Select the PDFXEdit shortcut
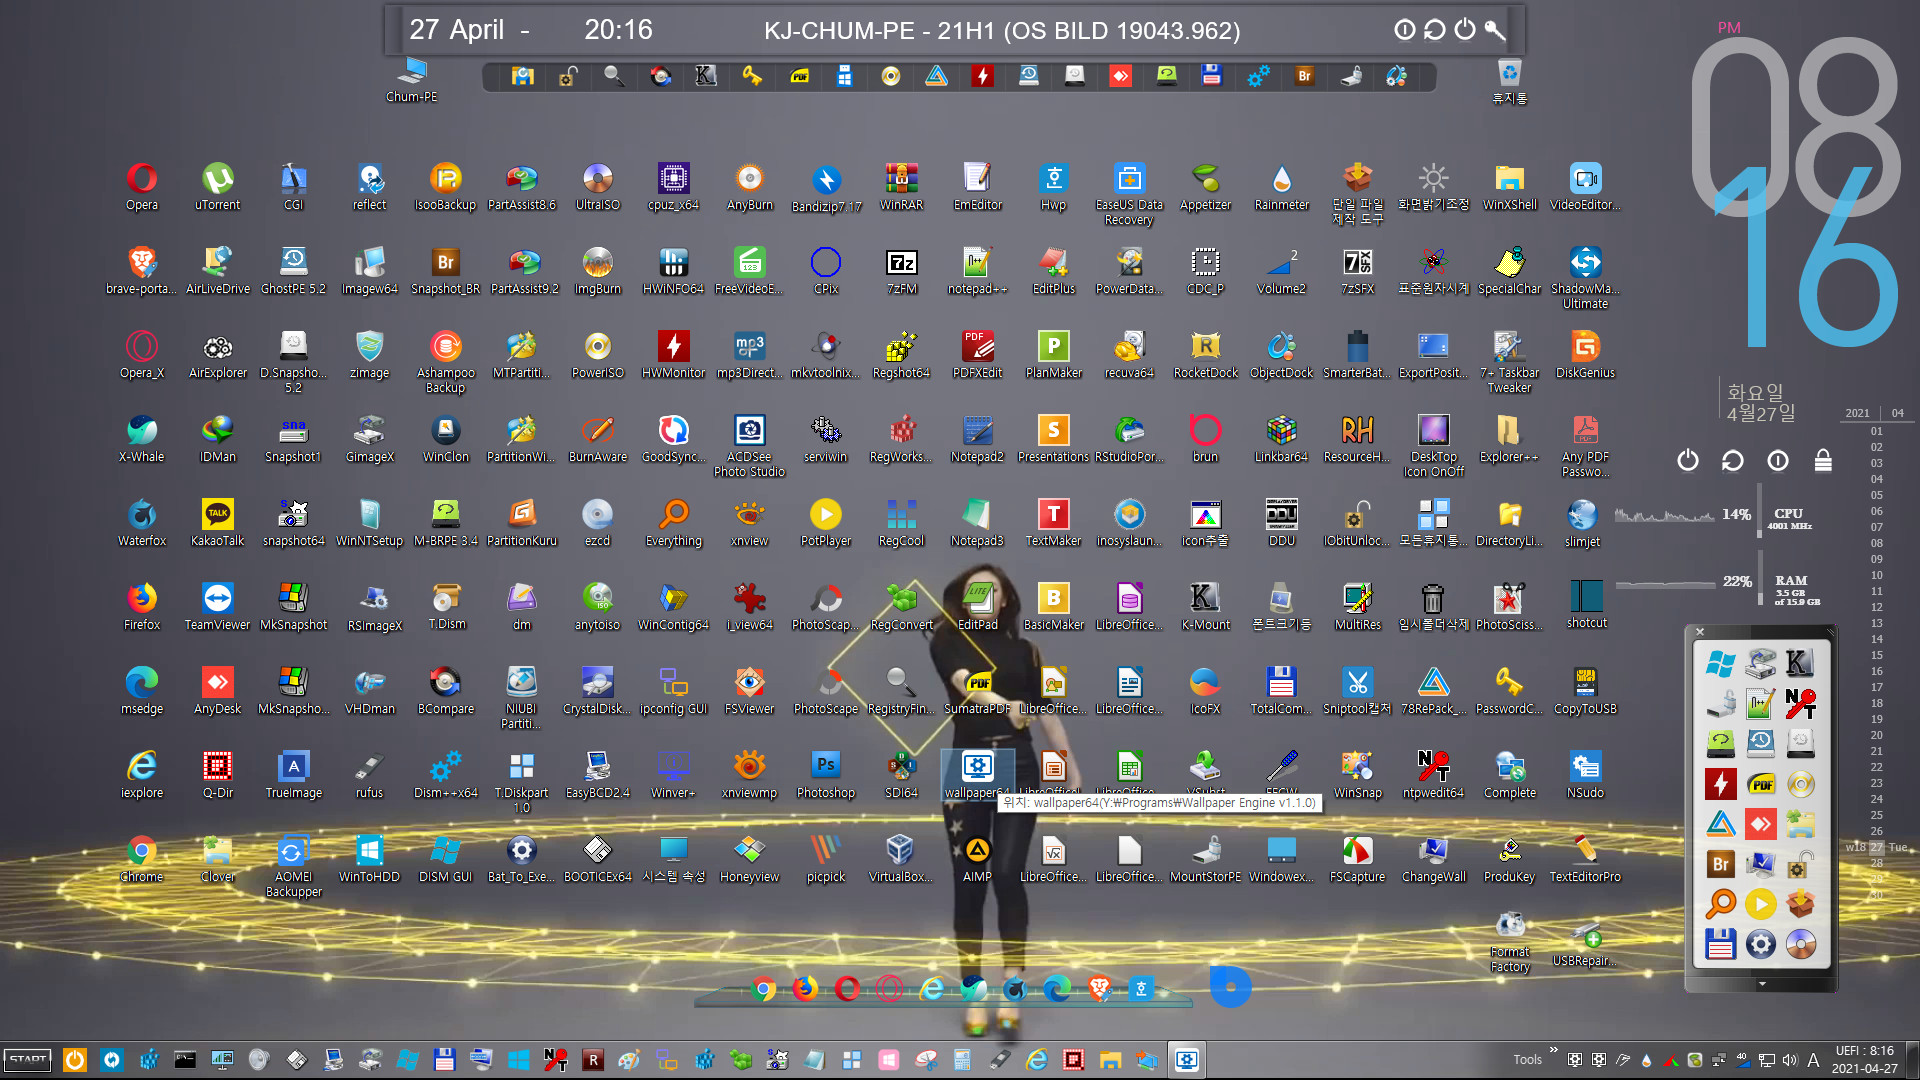Viewport: 1920px width, 1080px height. click(977, 355)
